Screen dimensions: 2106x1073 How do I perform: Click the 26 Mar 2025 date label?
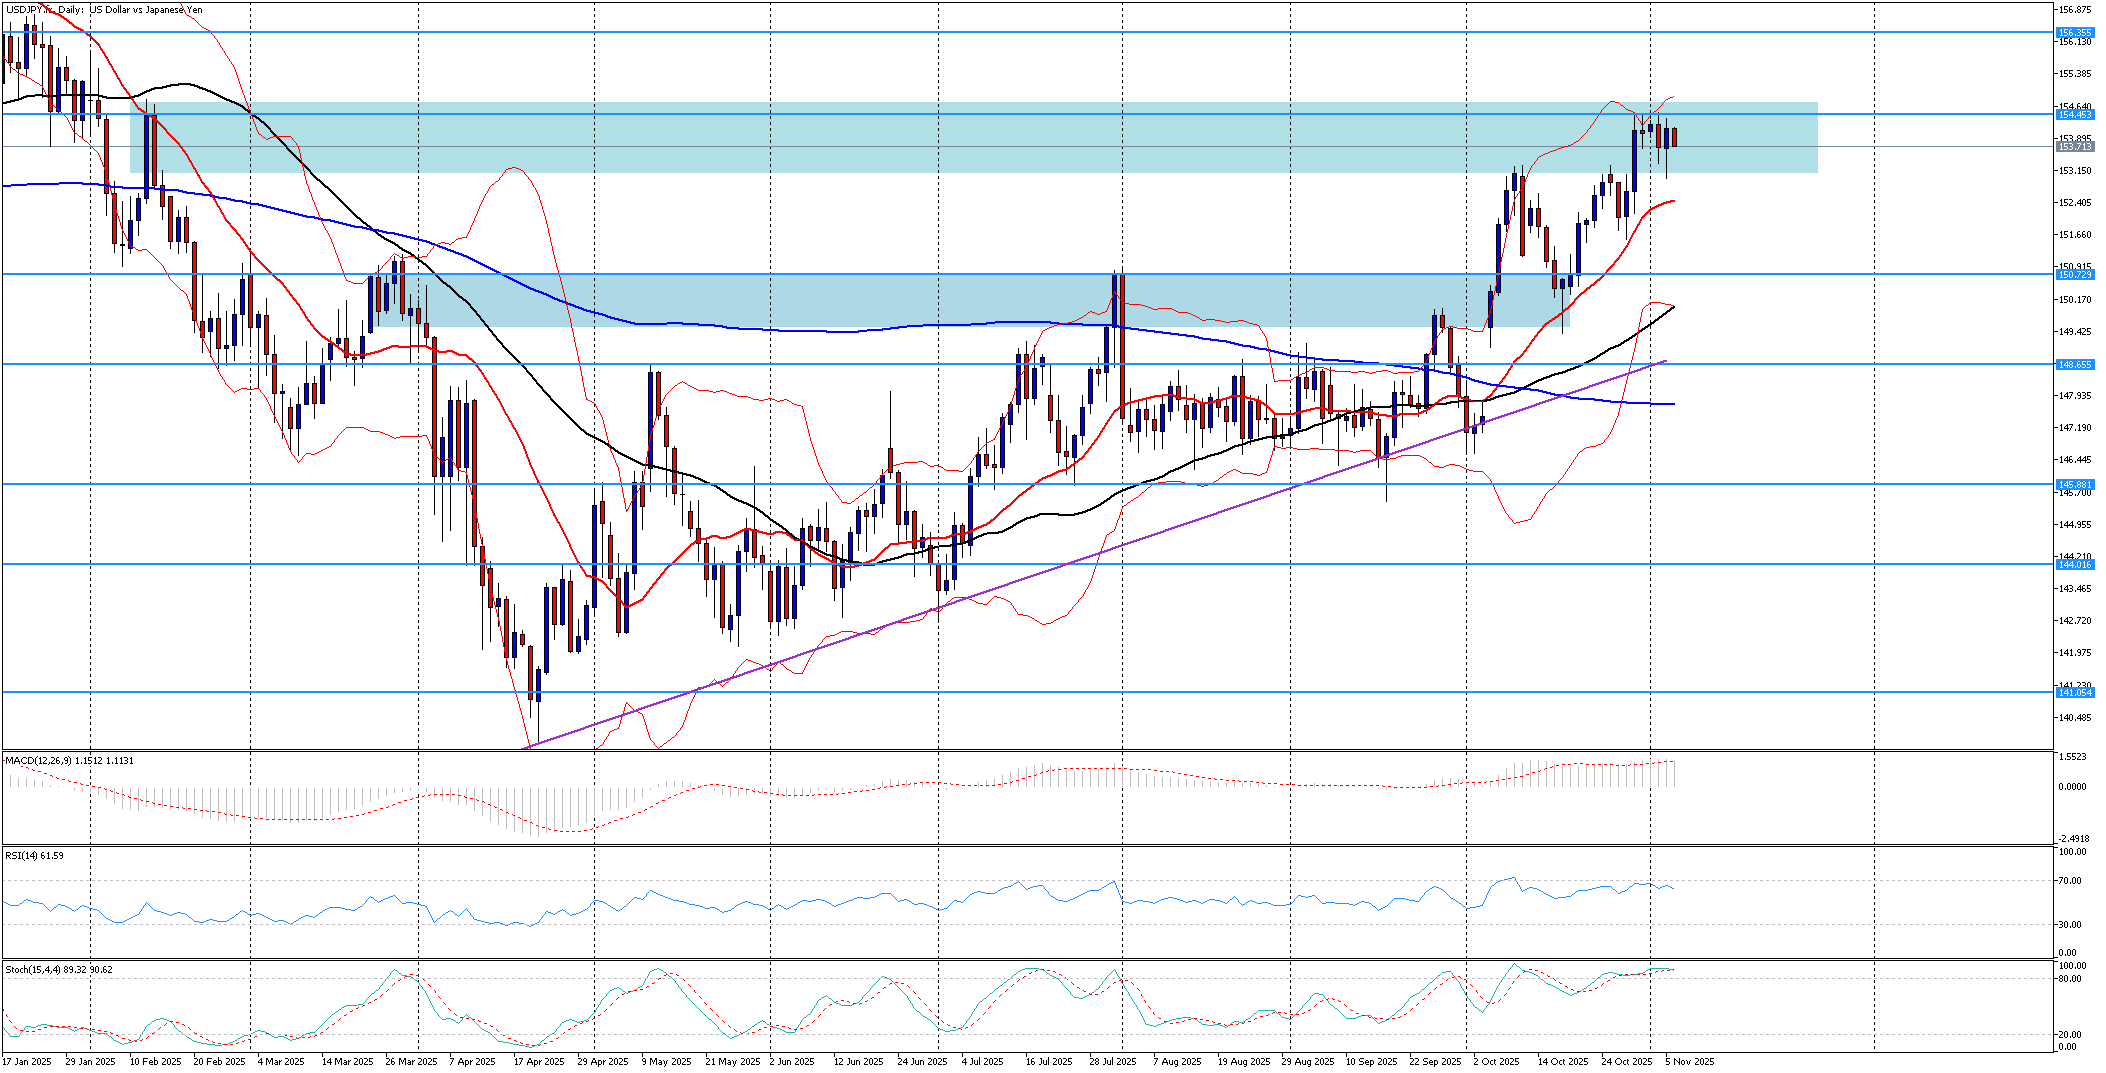(x=411, y=1062)
